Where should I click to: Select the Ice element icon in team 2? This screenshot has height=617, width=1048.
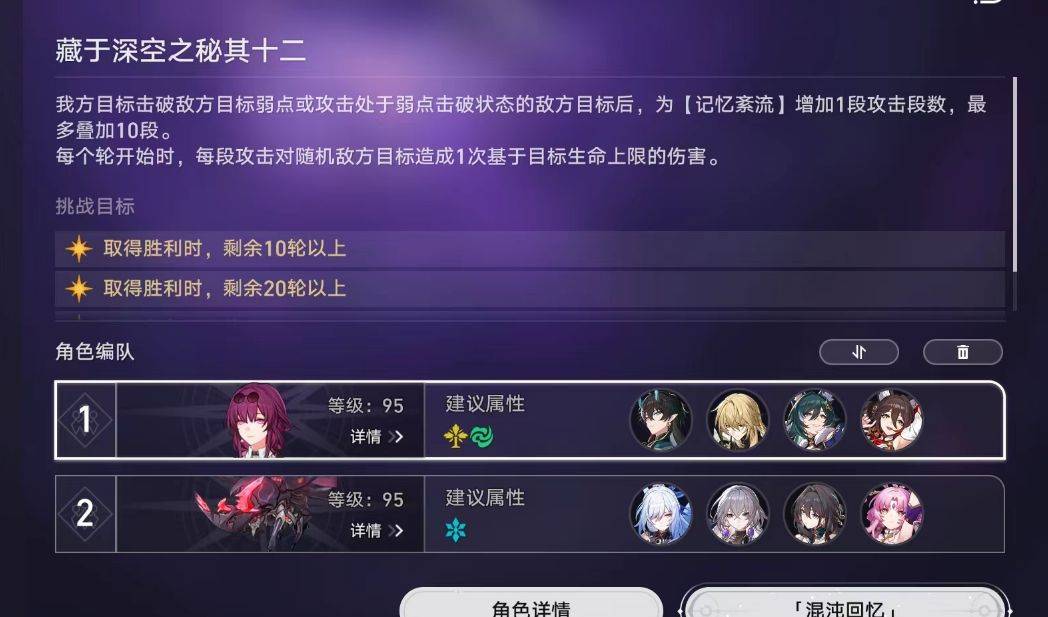click(456, 530)
